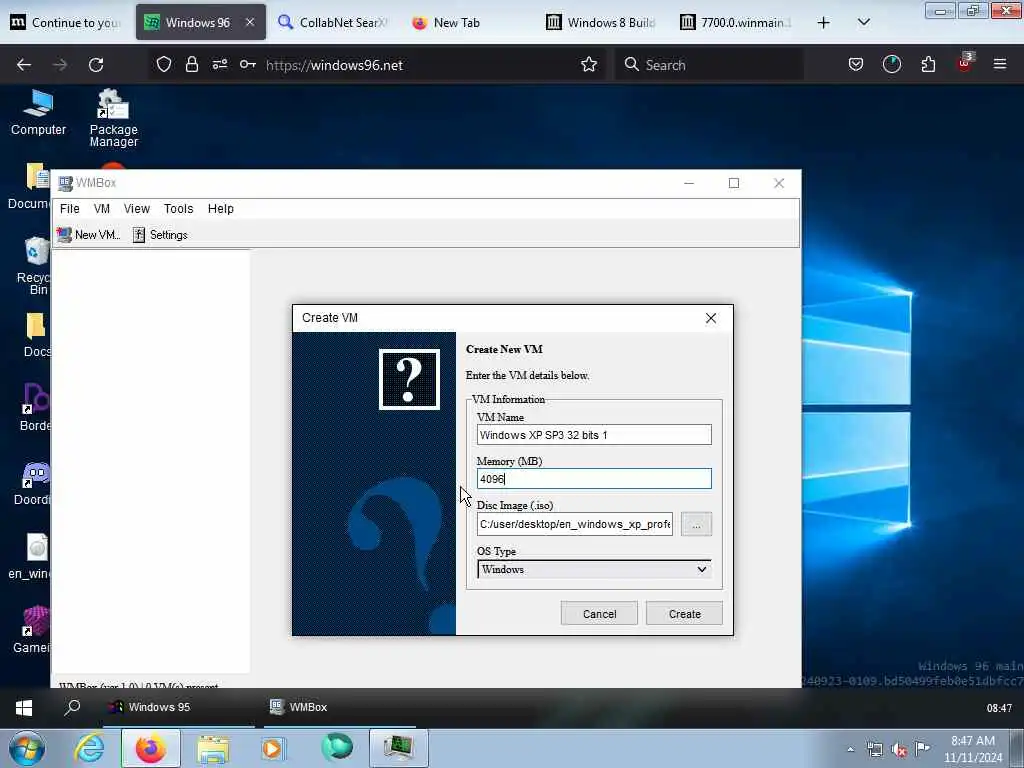Close the Windows 96 browser tab
This screenshot has width=1024, height=768.
[249, 22]
